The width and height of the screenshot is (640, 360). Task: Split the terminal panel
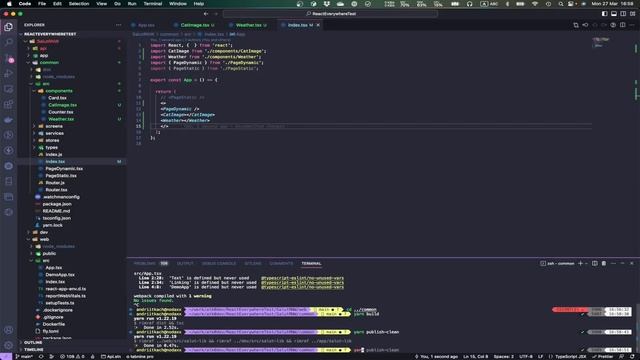[x=595, y=264]
